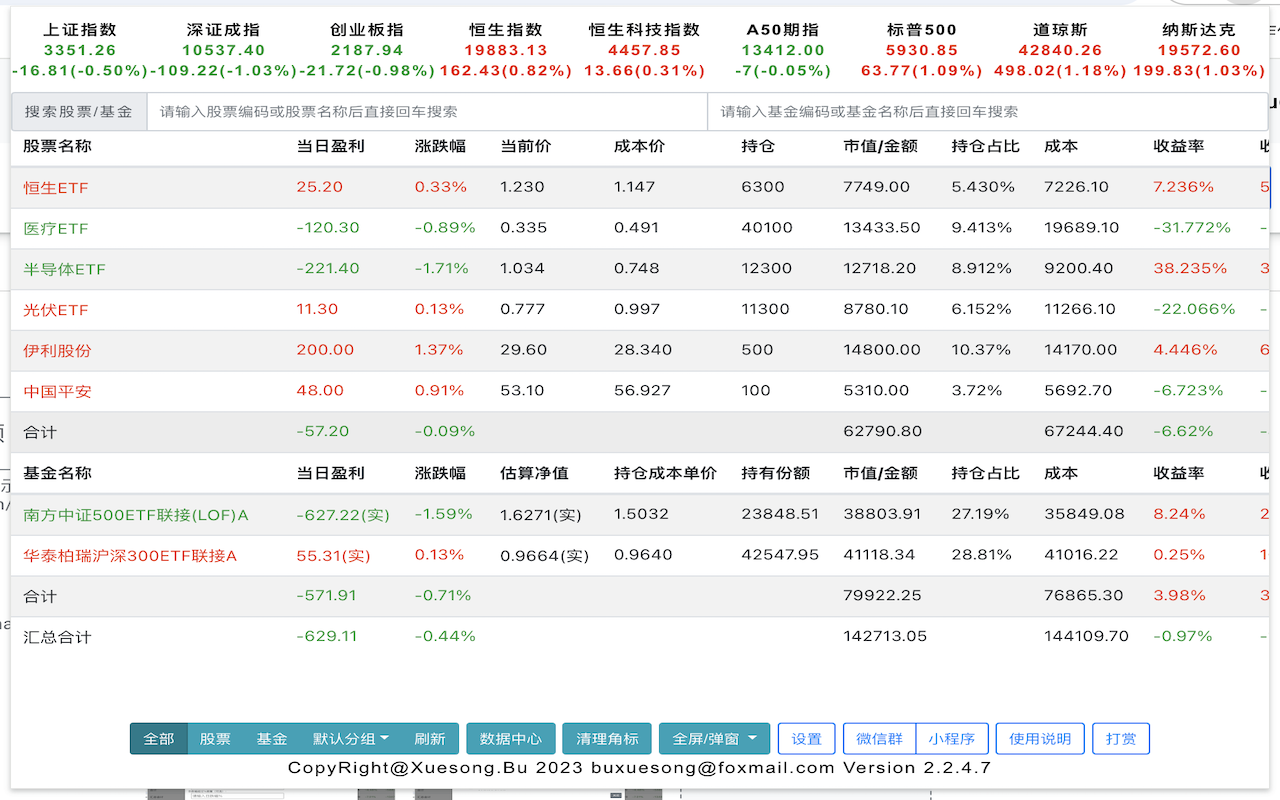Open the 数据中心 panel
1280x800 pixels.
coord(511,739)
